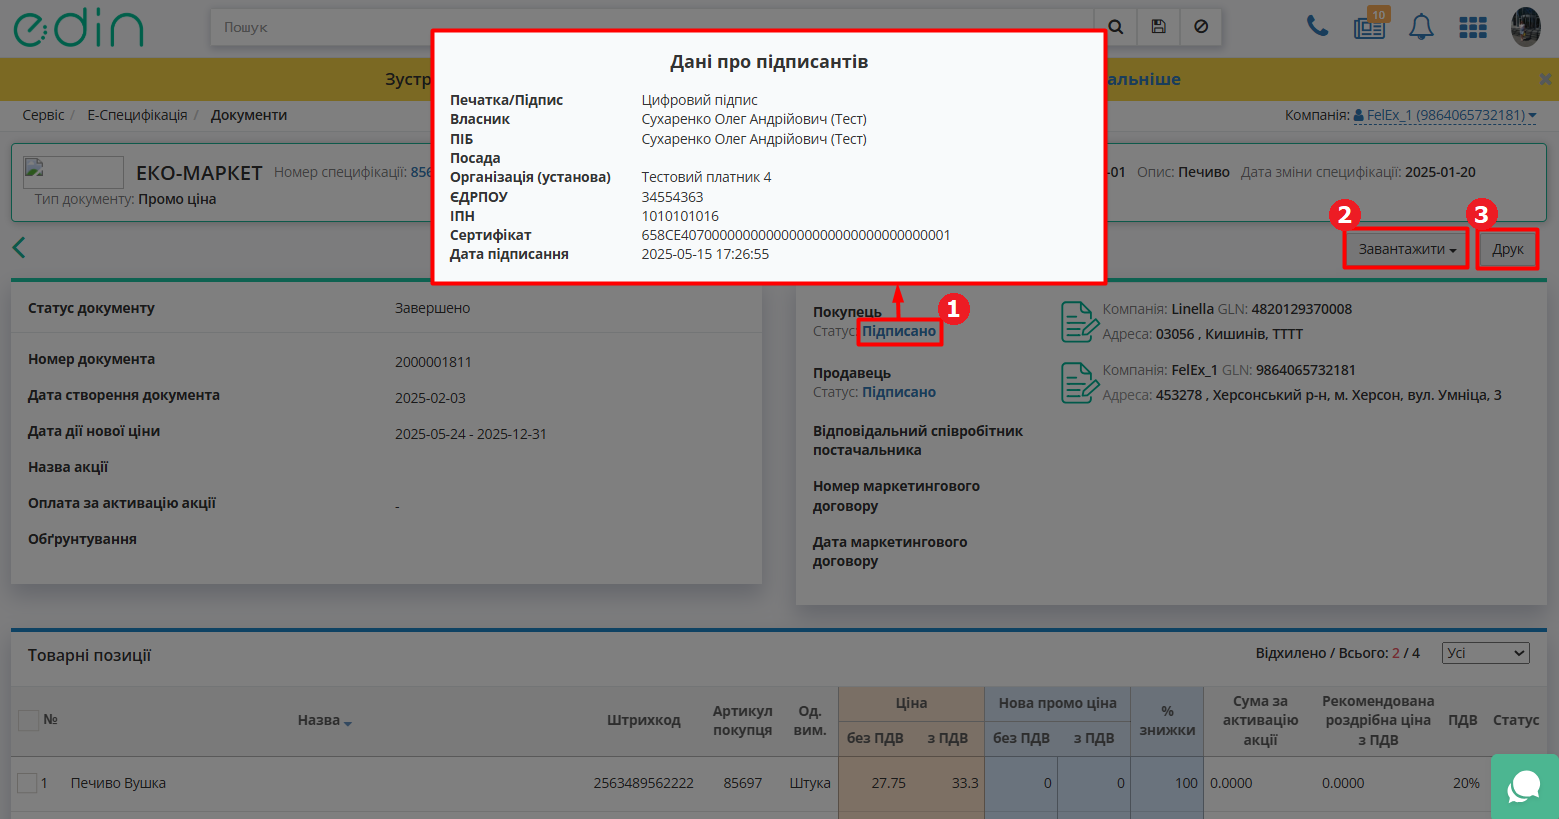Click the save search floppy icon
This screenshot has width=1559, height=819.
tap(1159, 27)
